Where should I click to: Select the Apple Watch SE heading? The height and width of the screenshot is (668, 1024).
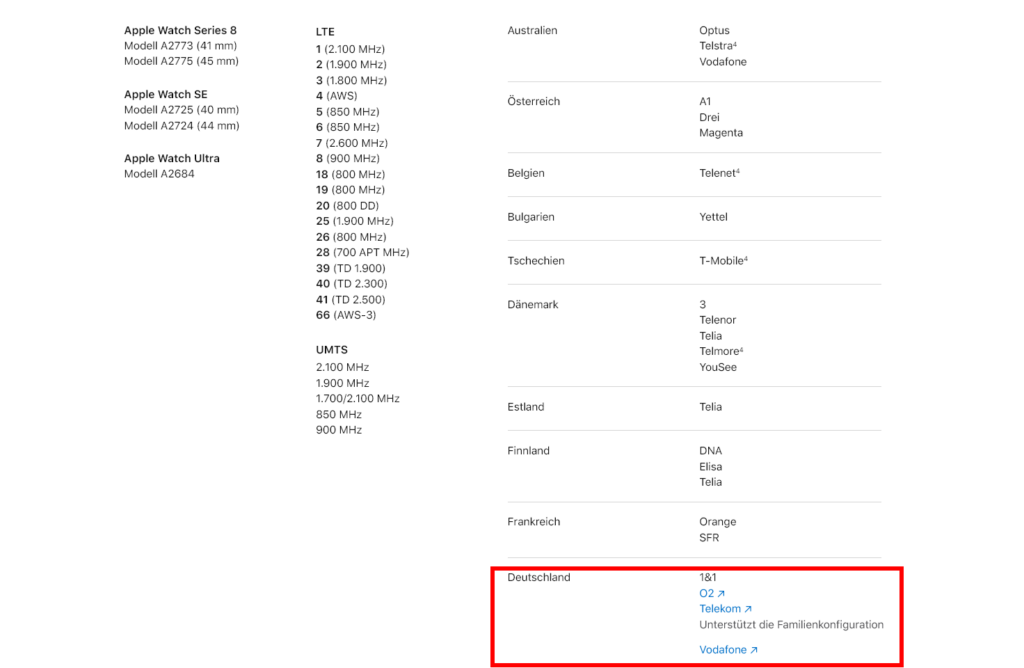(x=166, y=94)
